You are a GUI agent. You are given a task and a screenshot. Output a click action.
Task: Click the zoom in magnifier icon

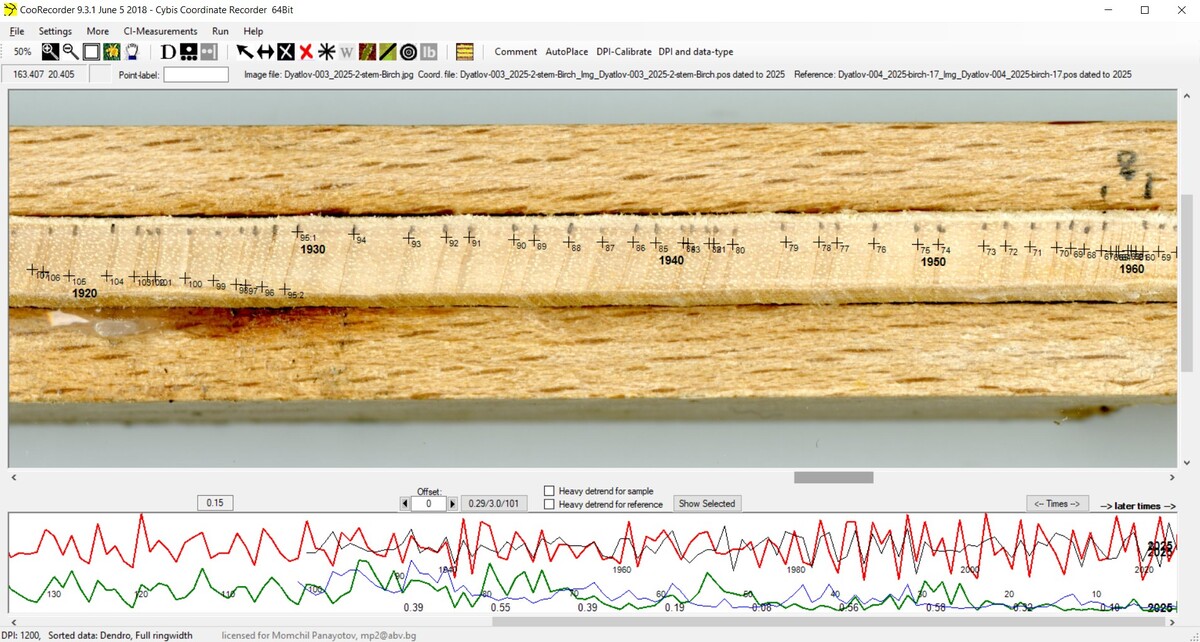point(50,52)
